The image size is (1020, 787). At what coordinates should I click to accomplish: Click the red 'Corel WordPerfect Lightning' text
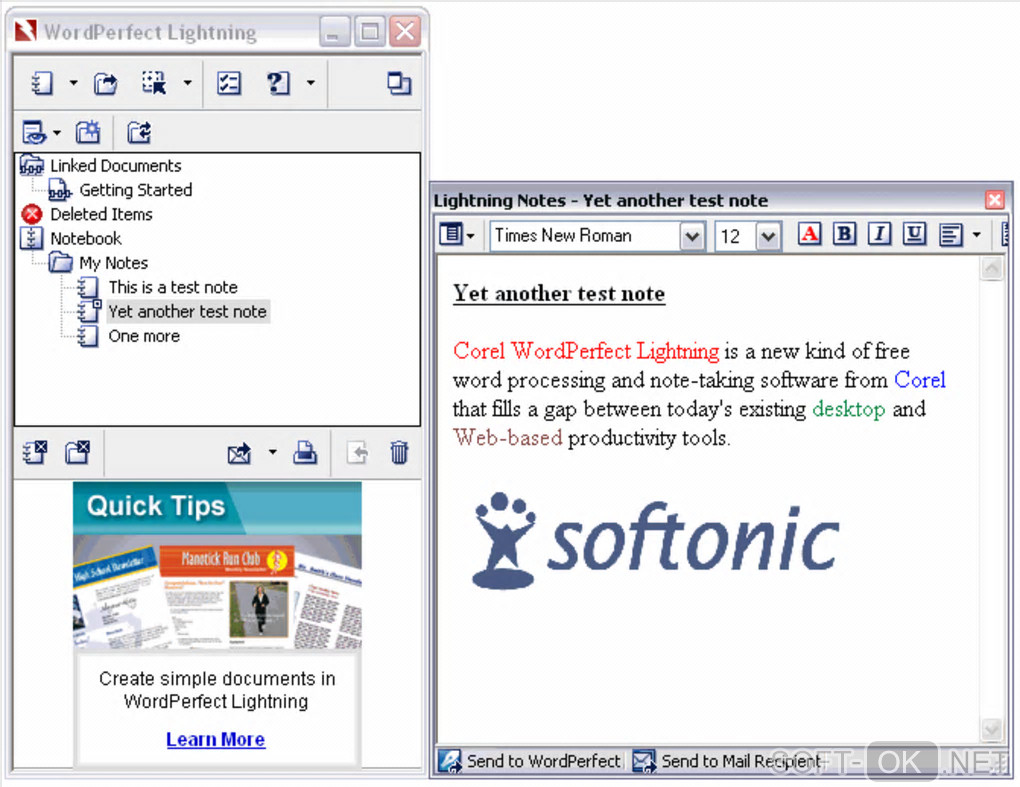pyautogui.click(x=586, y=351)
